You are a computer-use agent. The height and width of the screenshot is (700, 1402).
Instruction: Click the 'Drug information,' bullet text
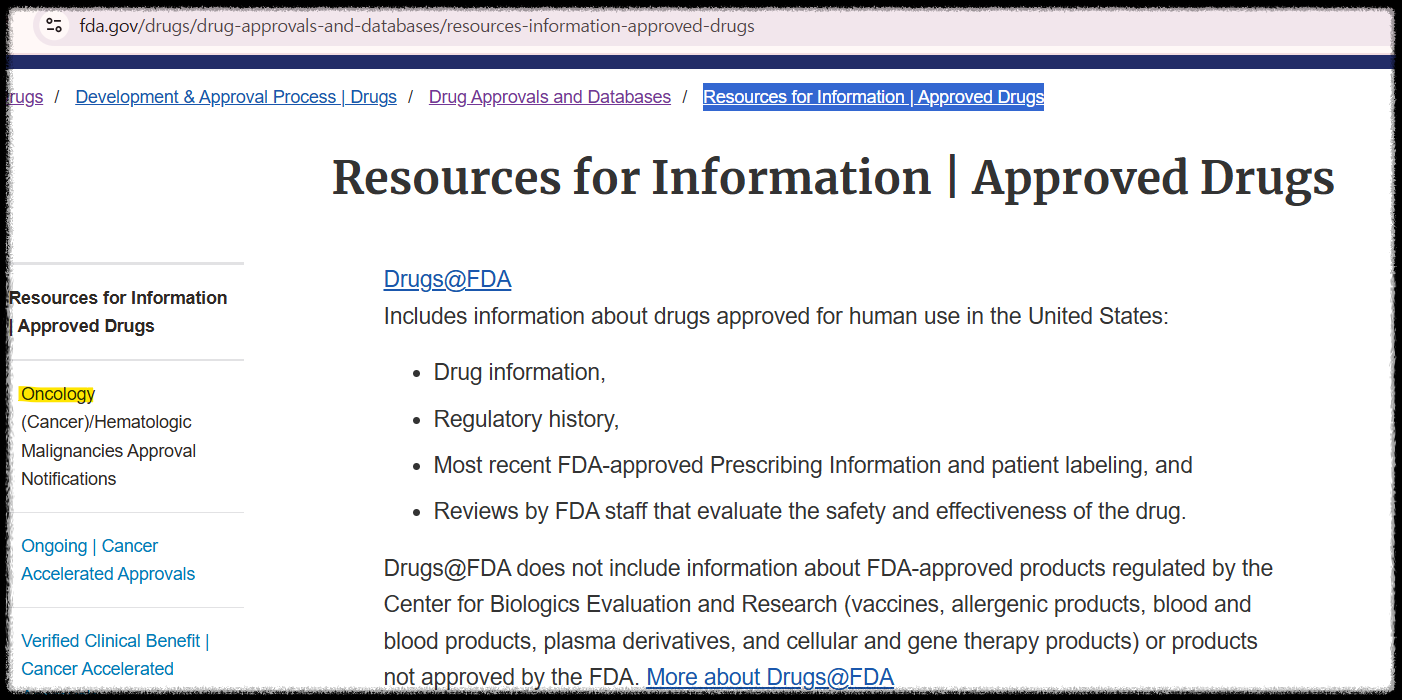click(520, 372)
